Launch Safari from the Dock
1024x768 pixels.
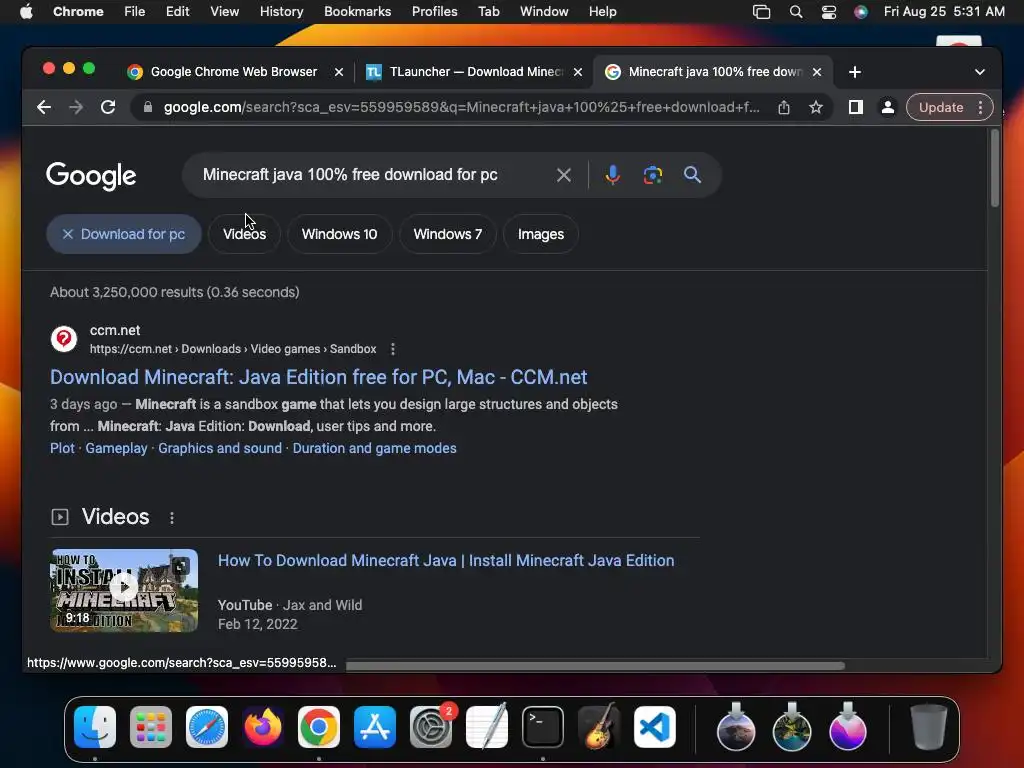(207, 727)
